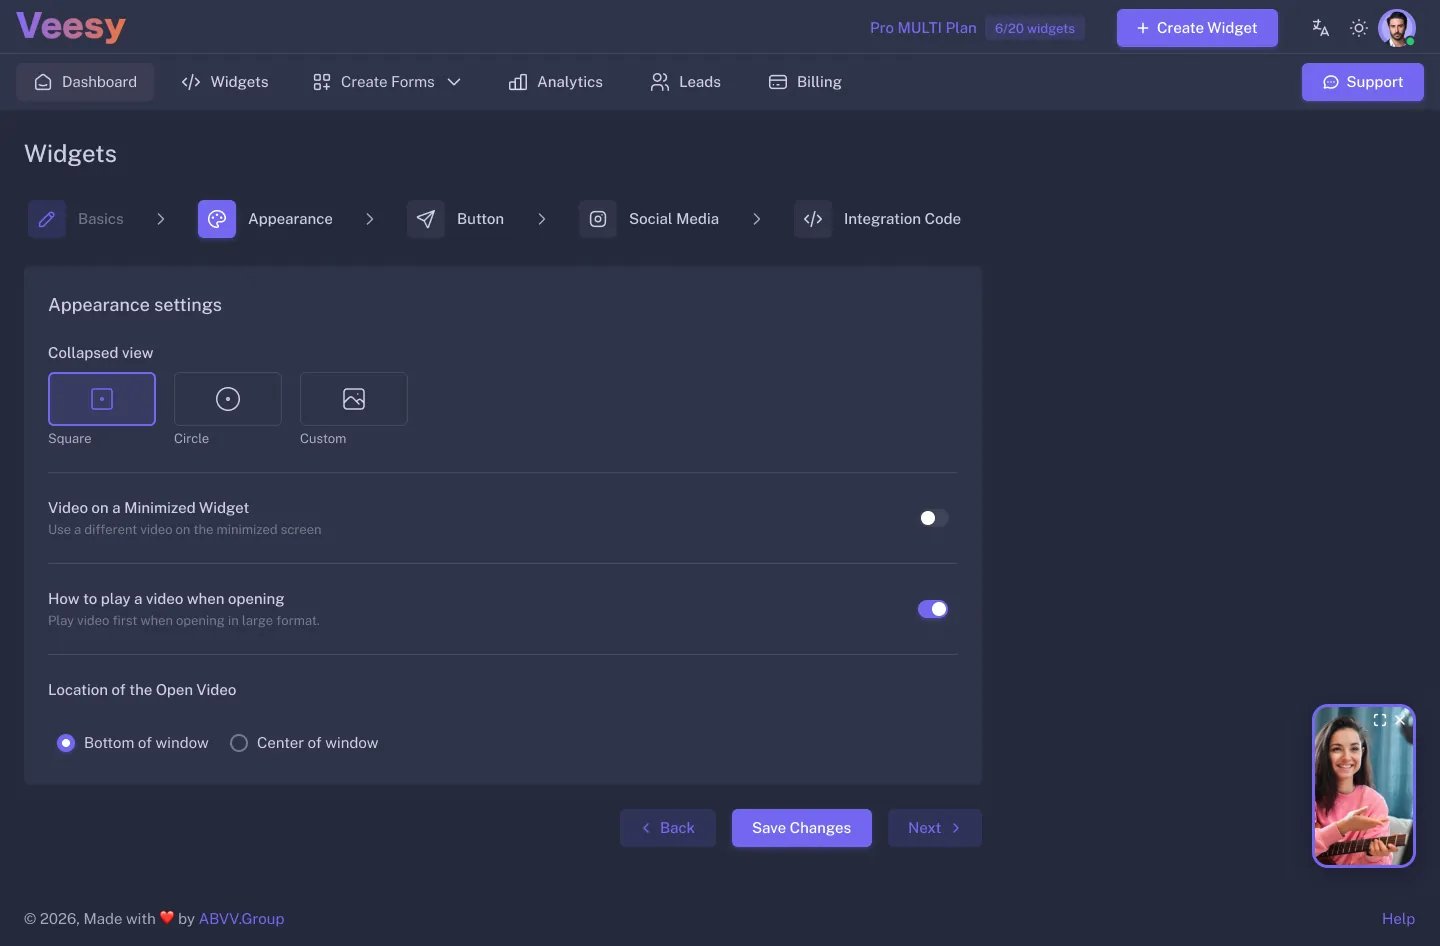This screenshot has width=1440, height=946.
Task: Click chevron after Button step
Action: pos(542,219)
